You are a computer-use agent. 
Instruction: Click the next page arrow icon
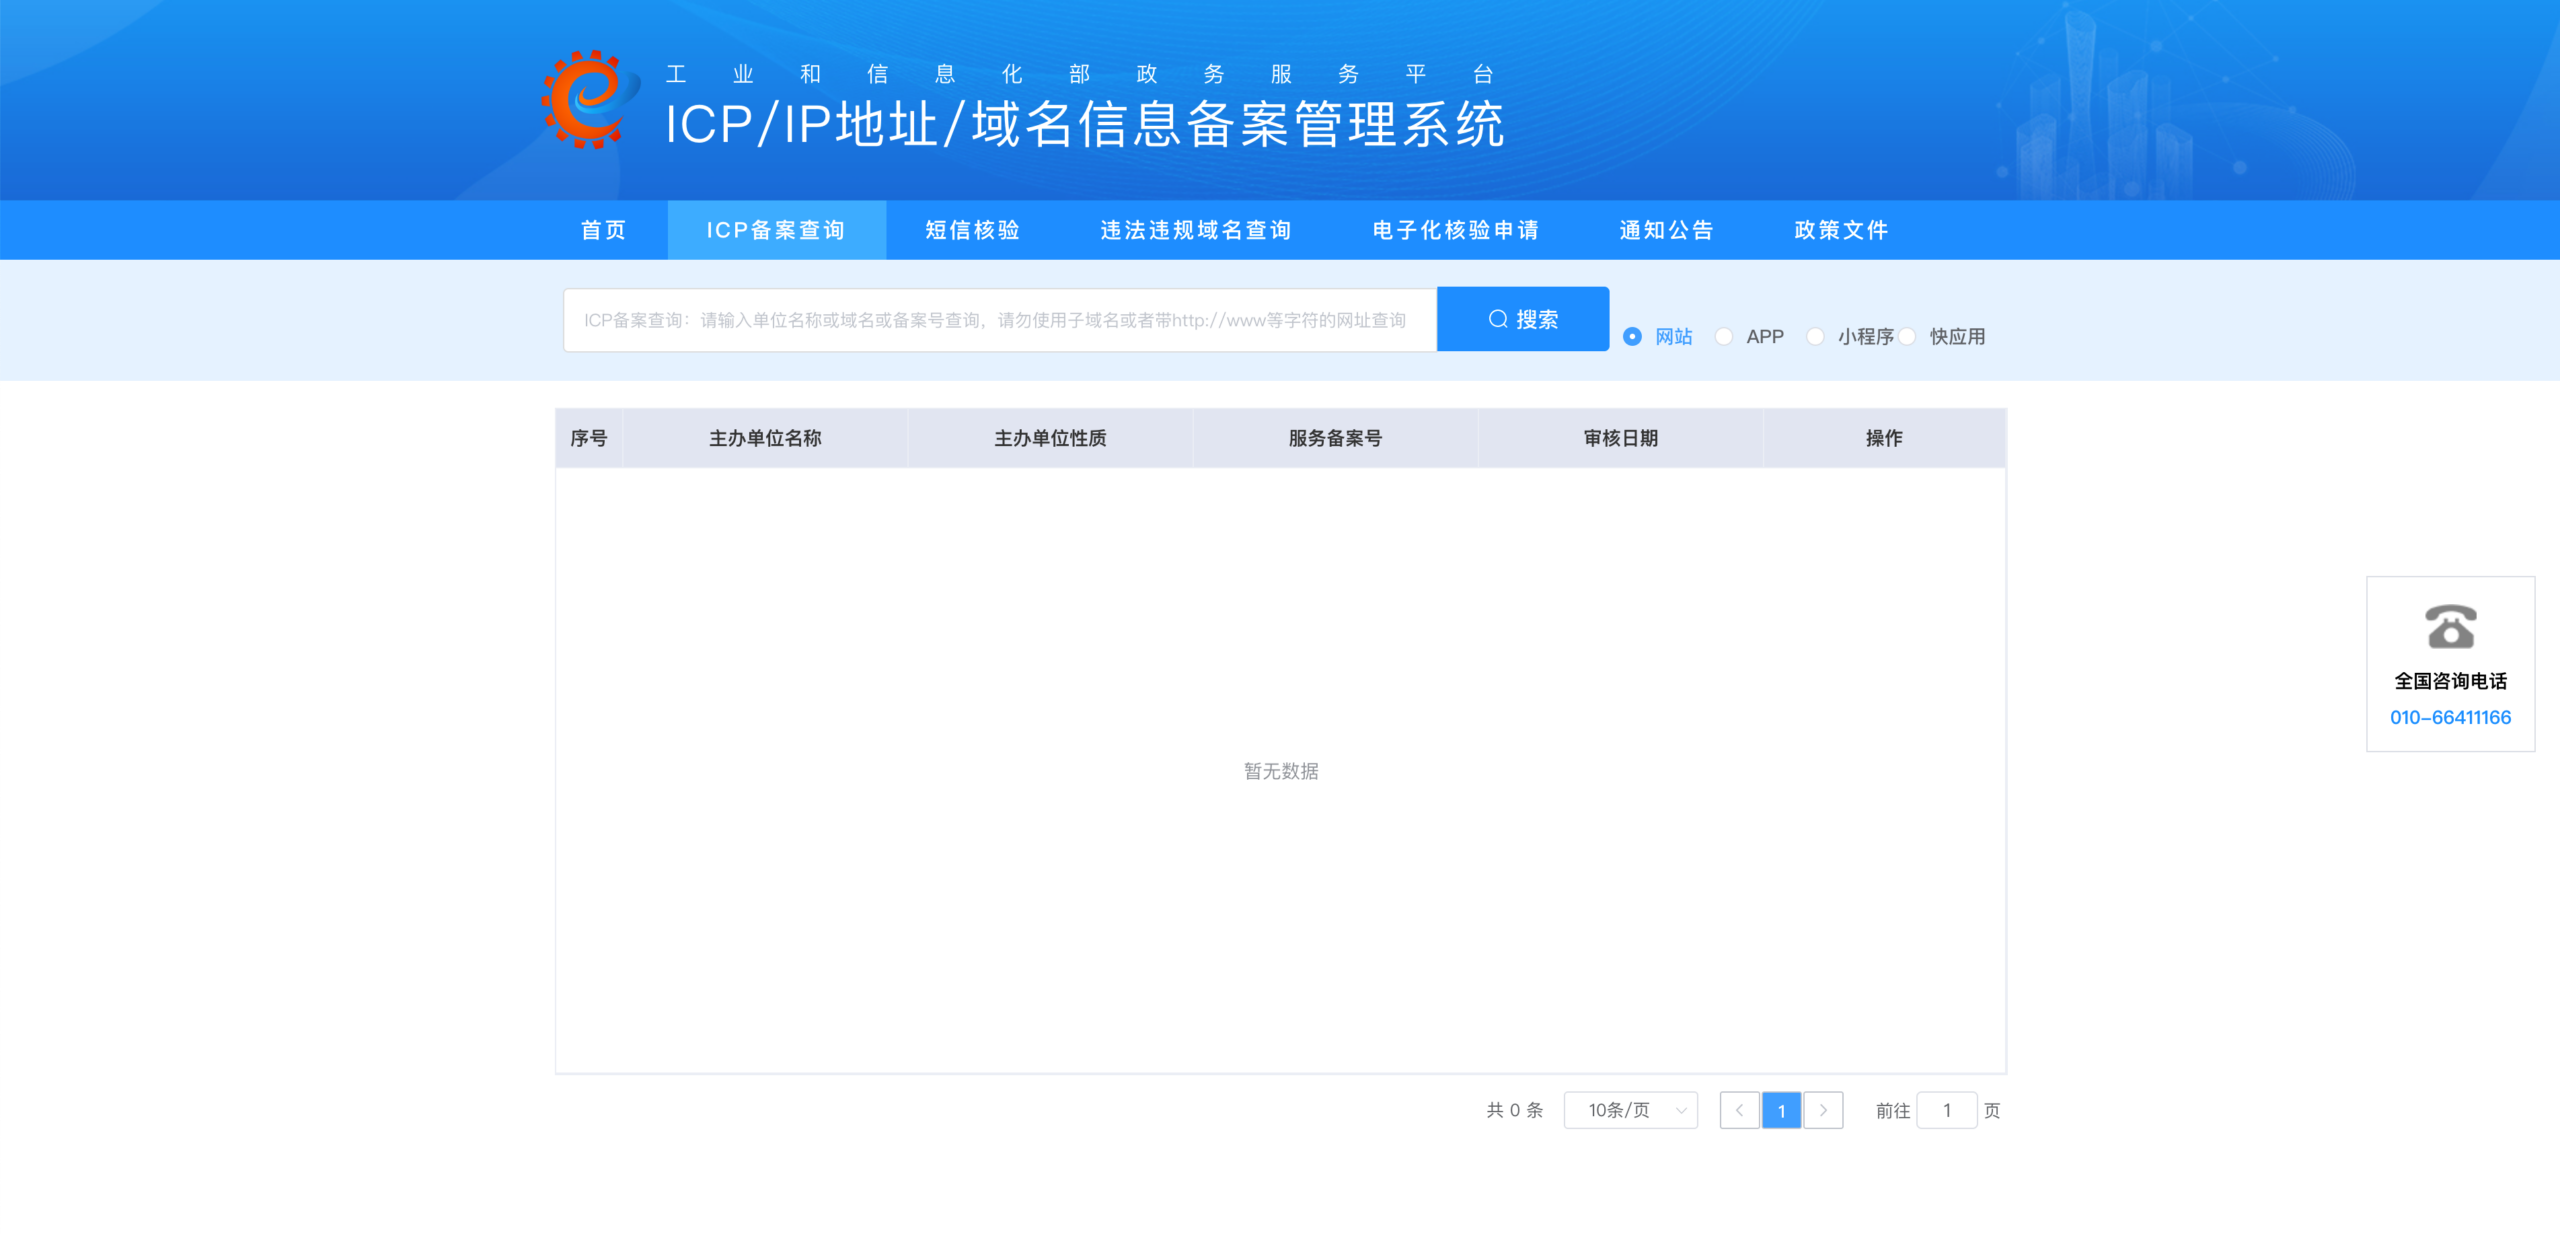coord(1823,1110)
